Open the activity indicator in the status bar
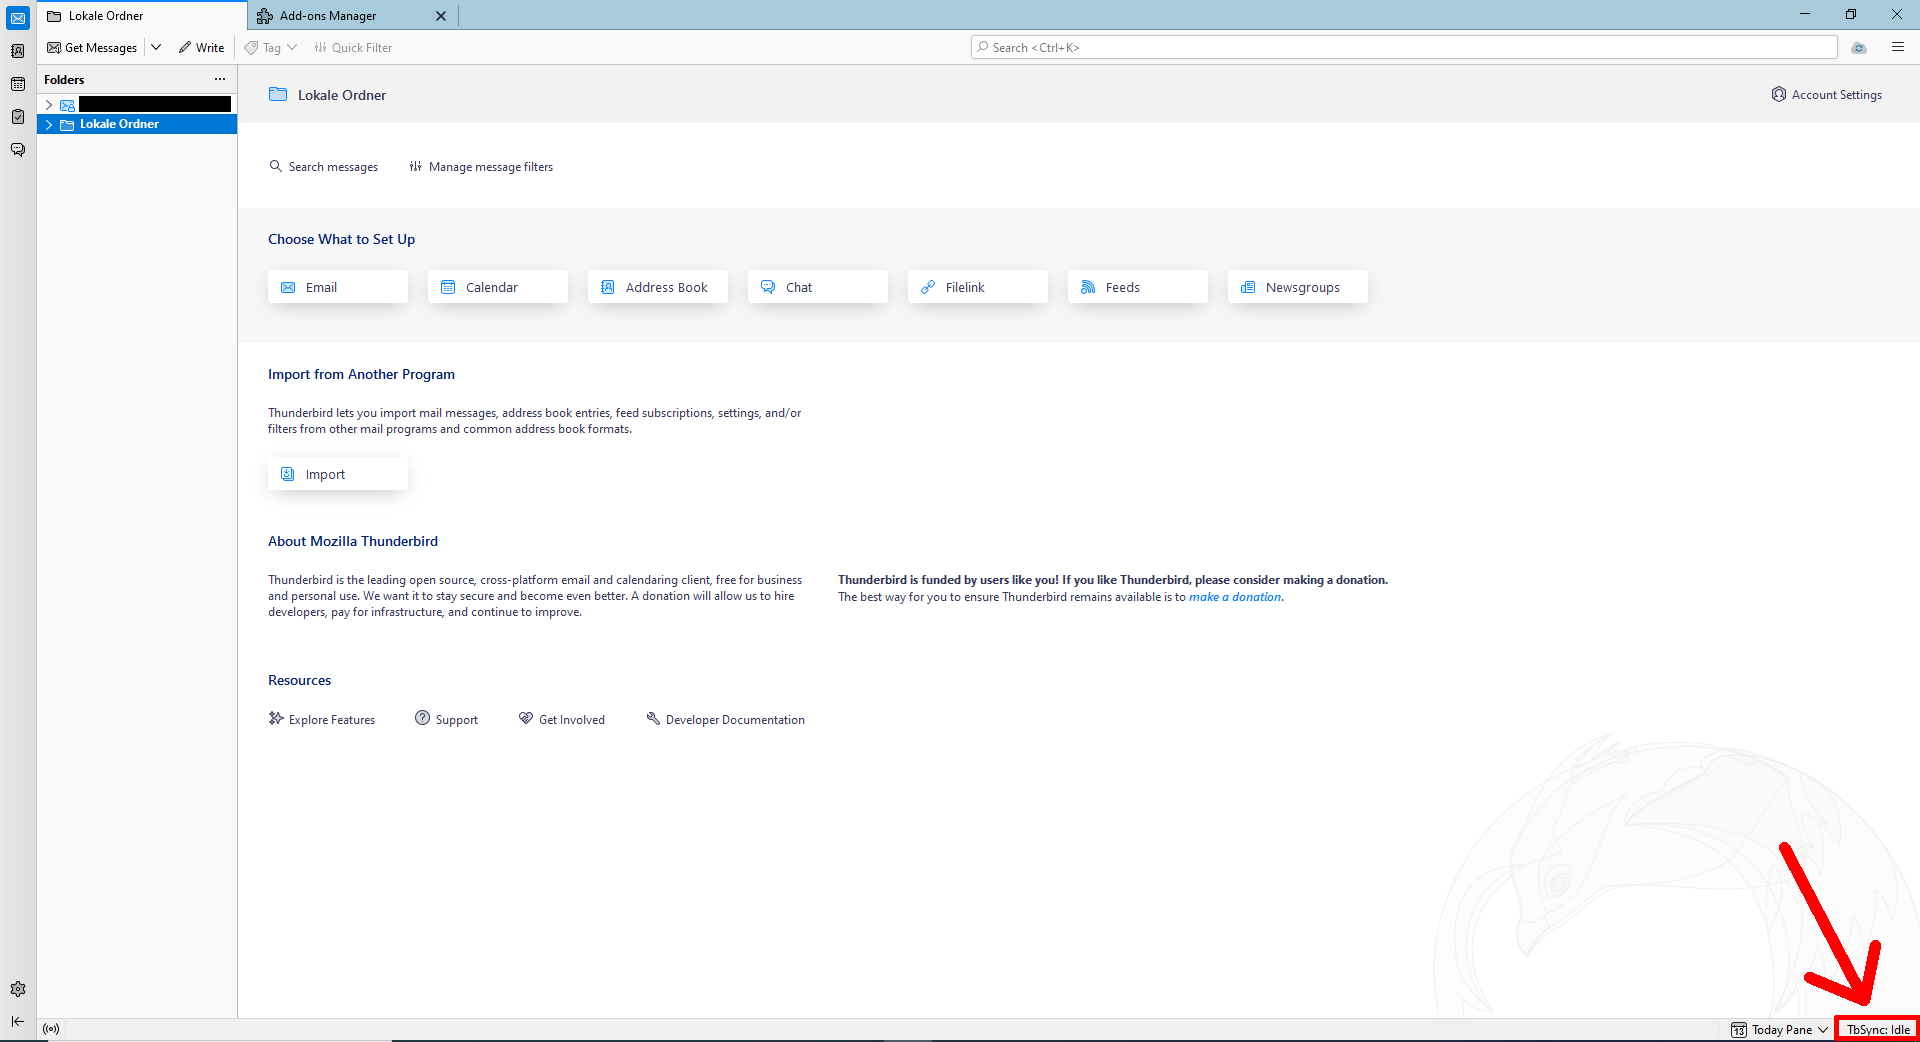Viewport: 1920px width, 1042px height. pos(51,1029)
